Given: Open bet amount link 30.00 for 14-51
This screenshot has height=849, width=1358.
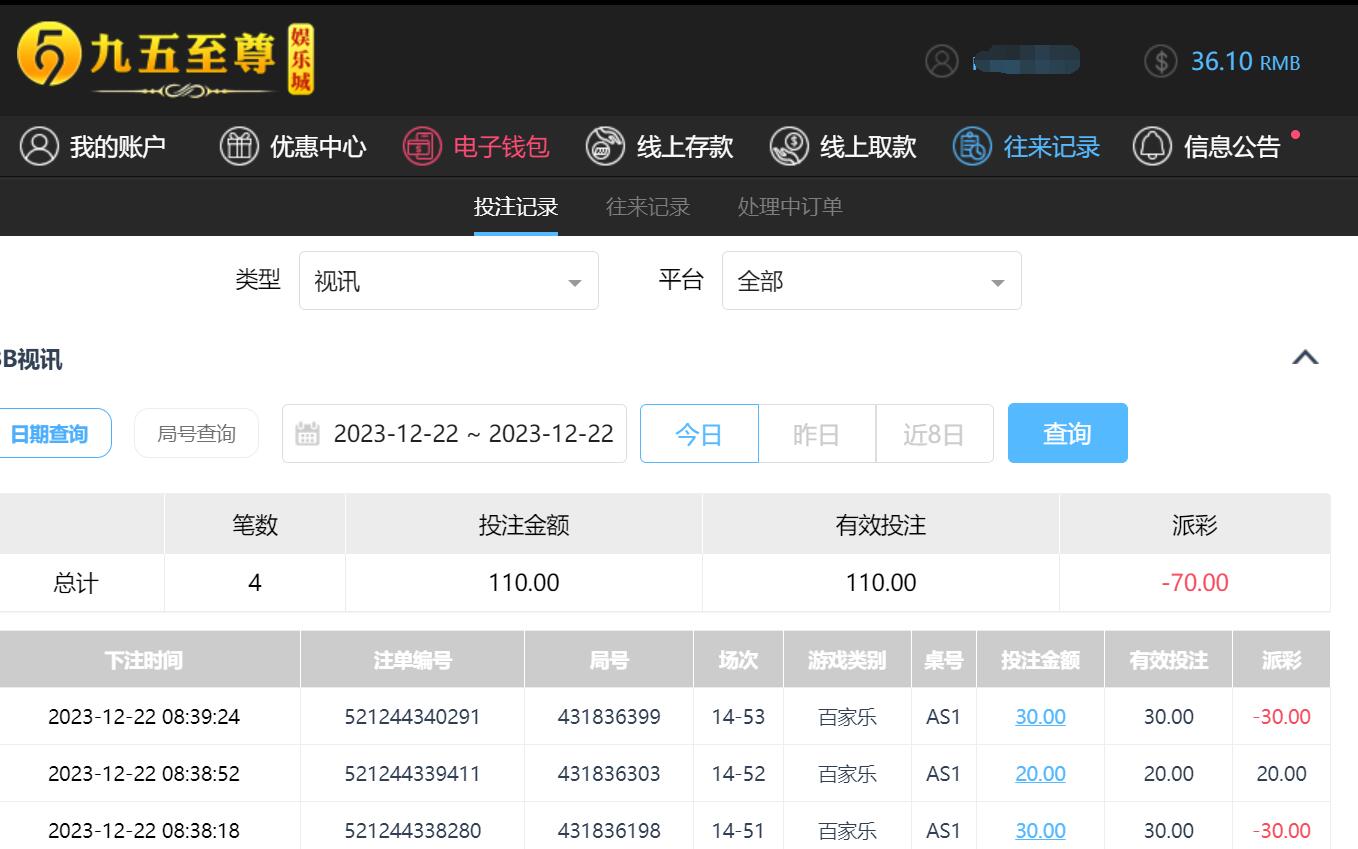Looking at the screenshot, I should (1040, 831).
